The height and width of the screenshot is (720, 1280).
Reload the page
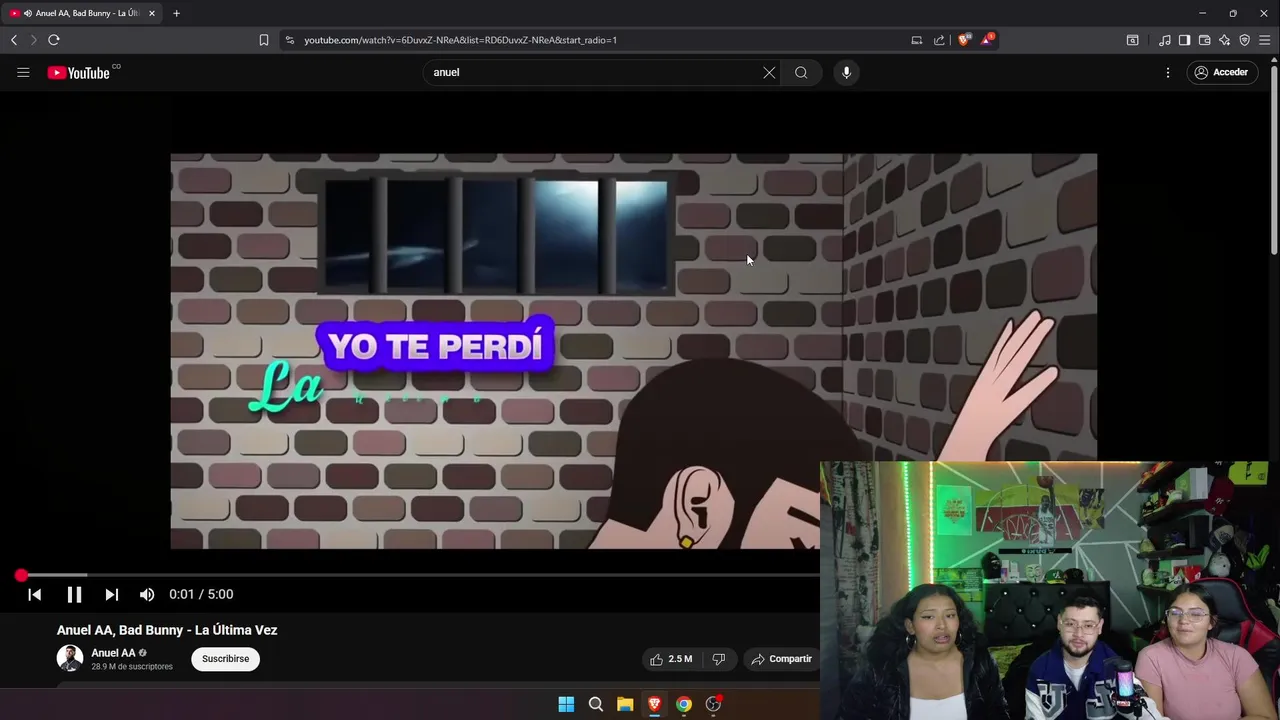pos(54,40)
